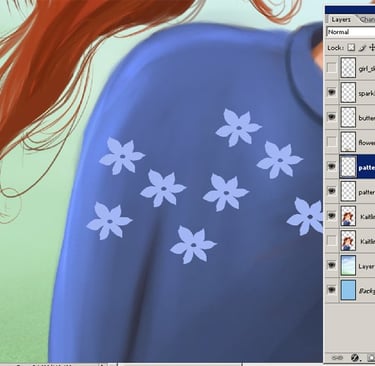Click the solid blue Background thumbnail

(x=348, y=290)
